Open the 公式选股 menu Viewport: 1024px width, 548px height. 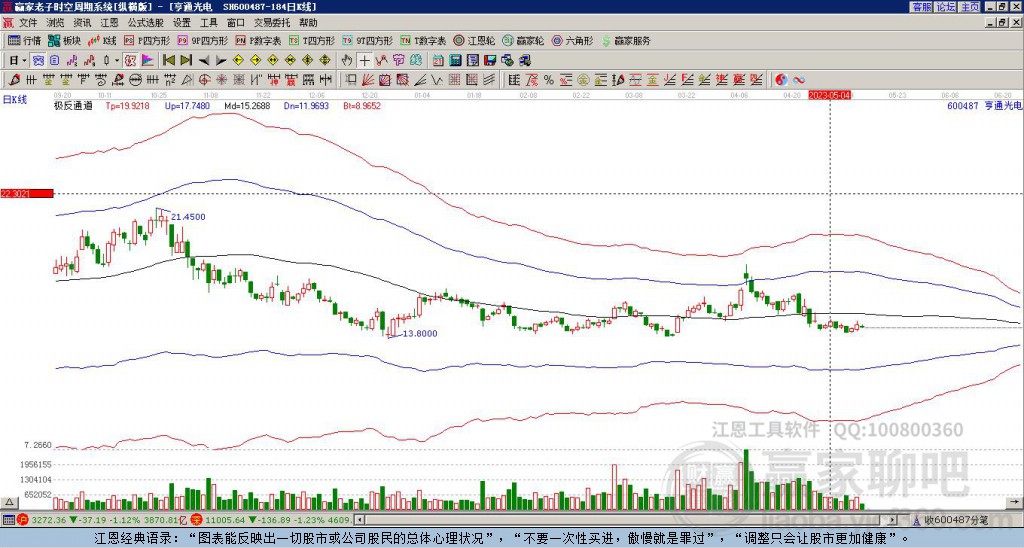tap(145, 23)
